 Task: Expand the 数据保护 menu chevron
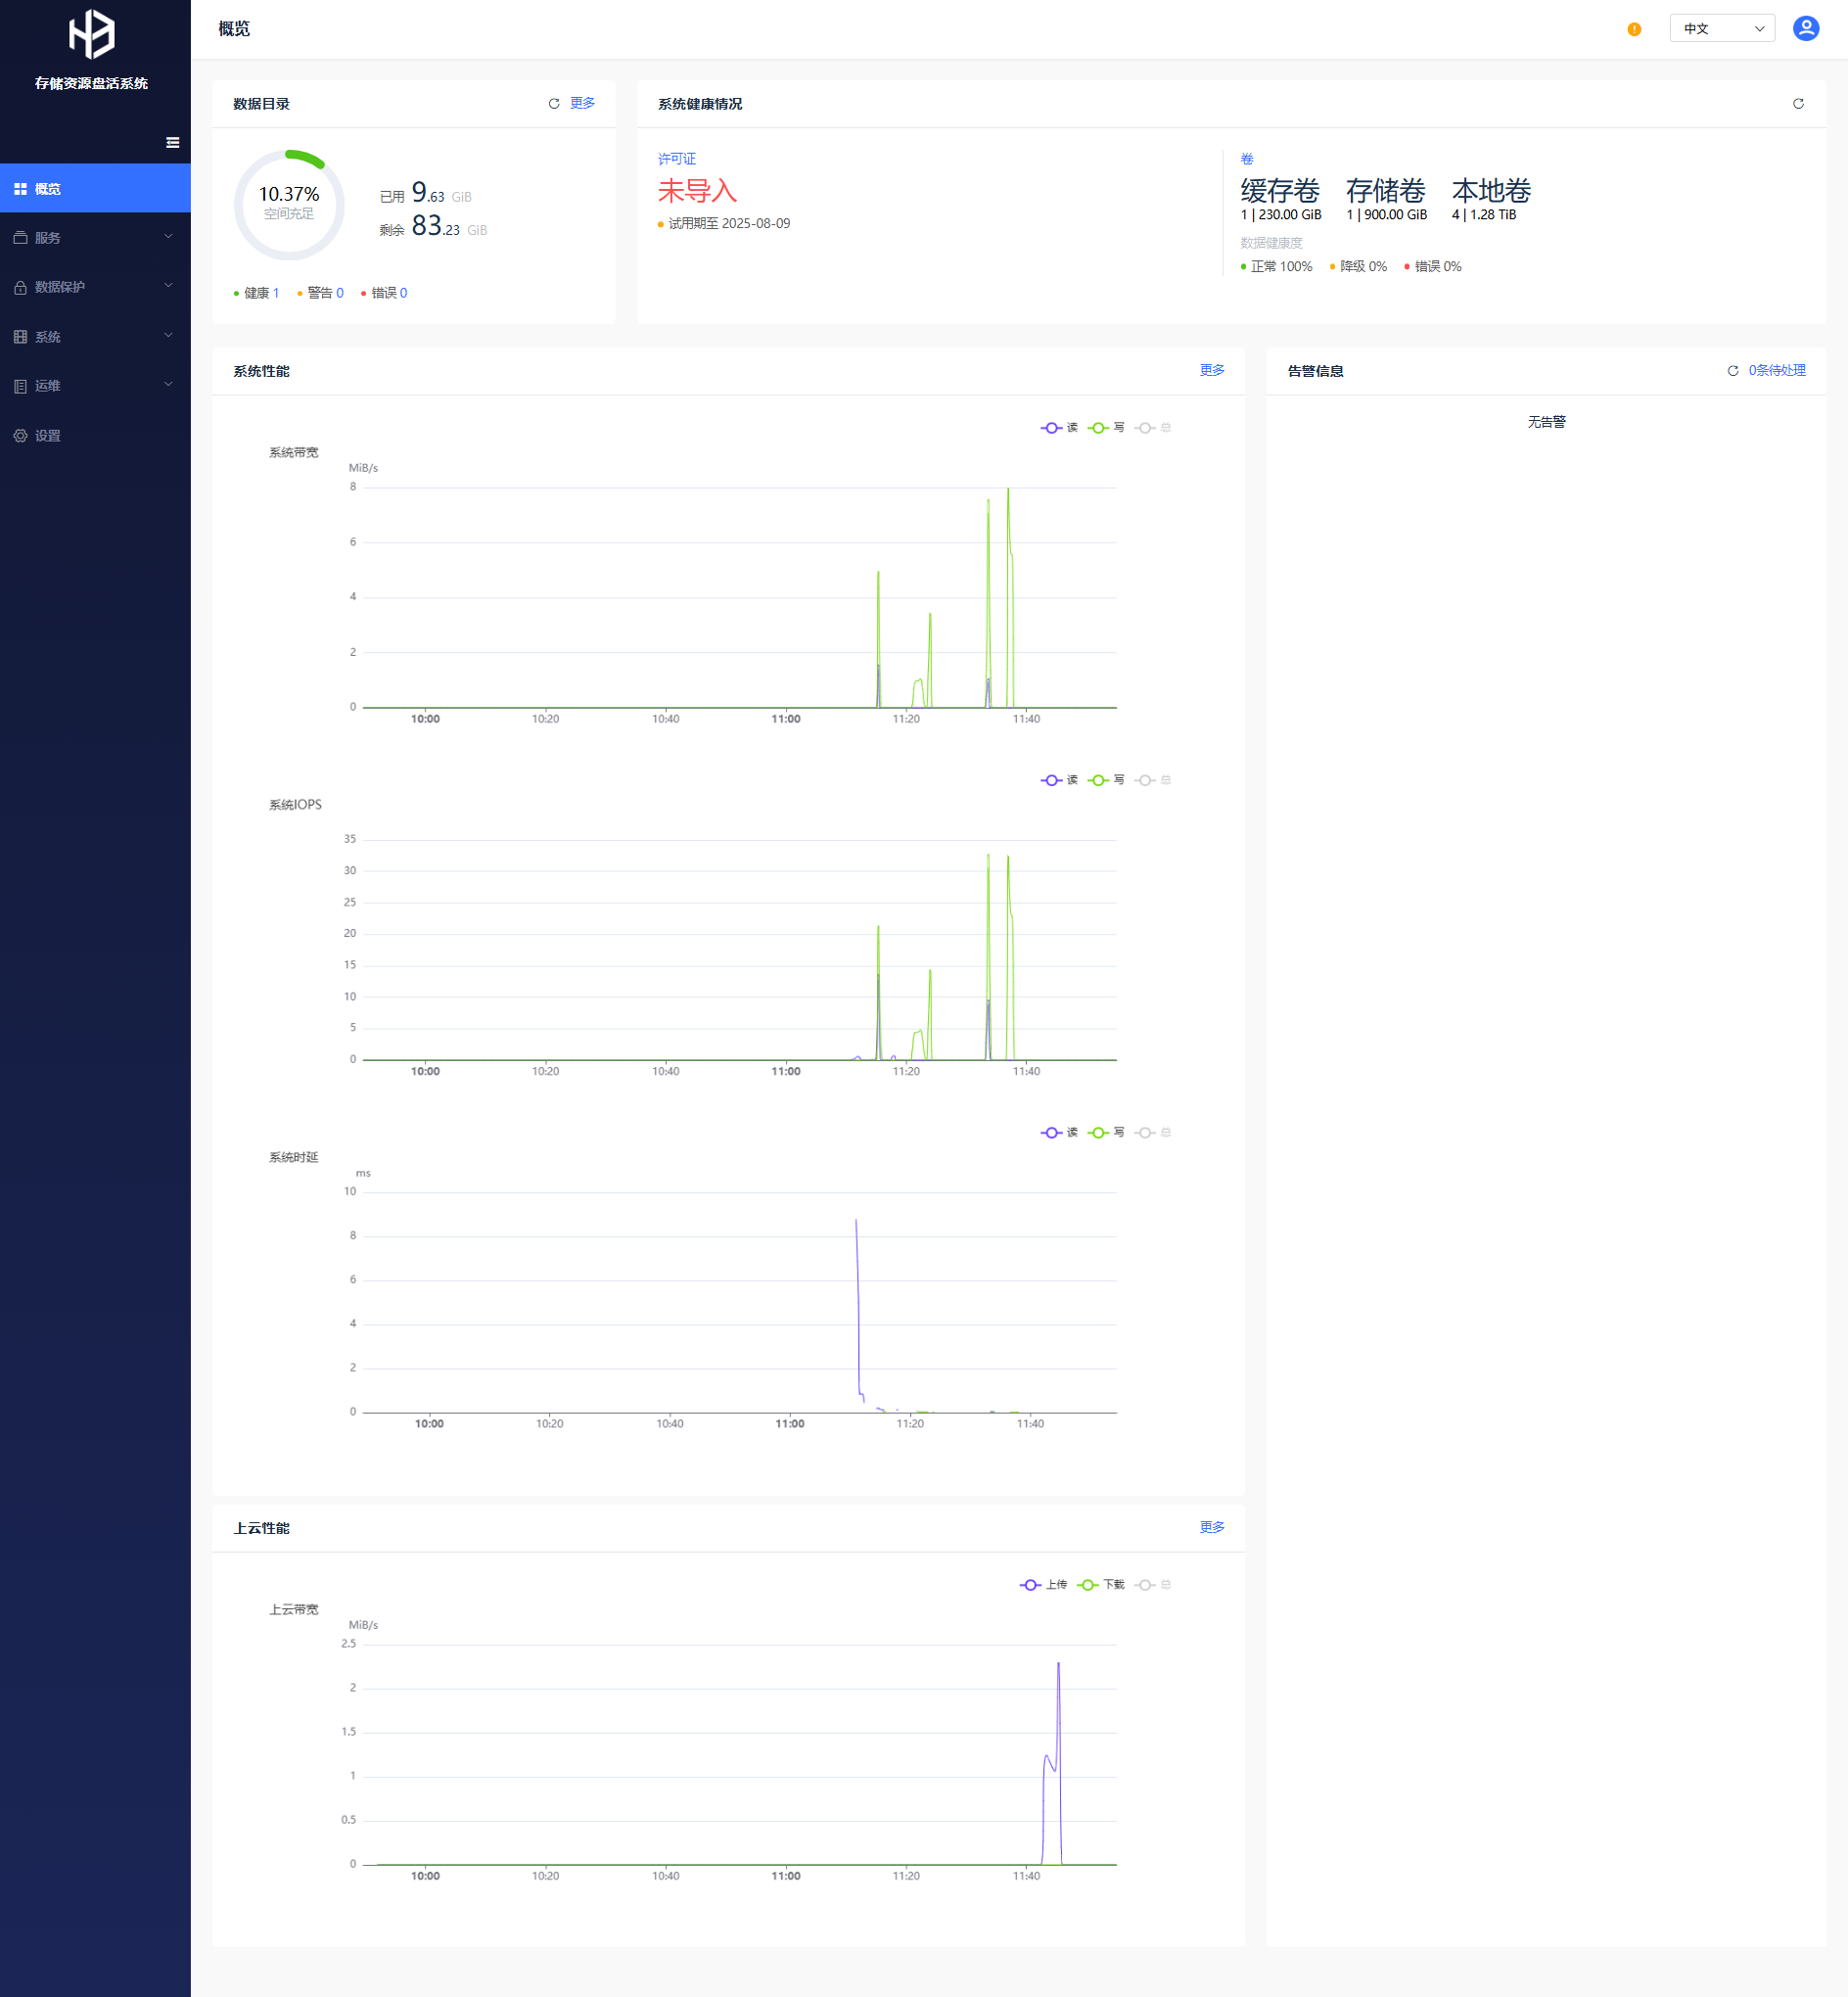[x=168, y=286]
